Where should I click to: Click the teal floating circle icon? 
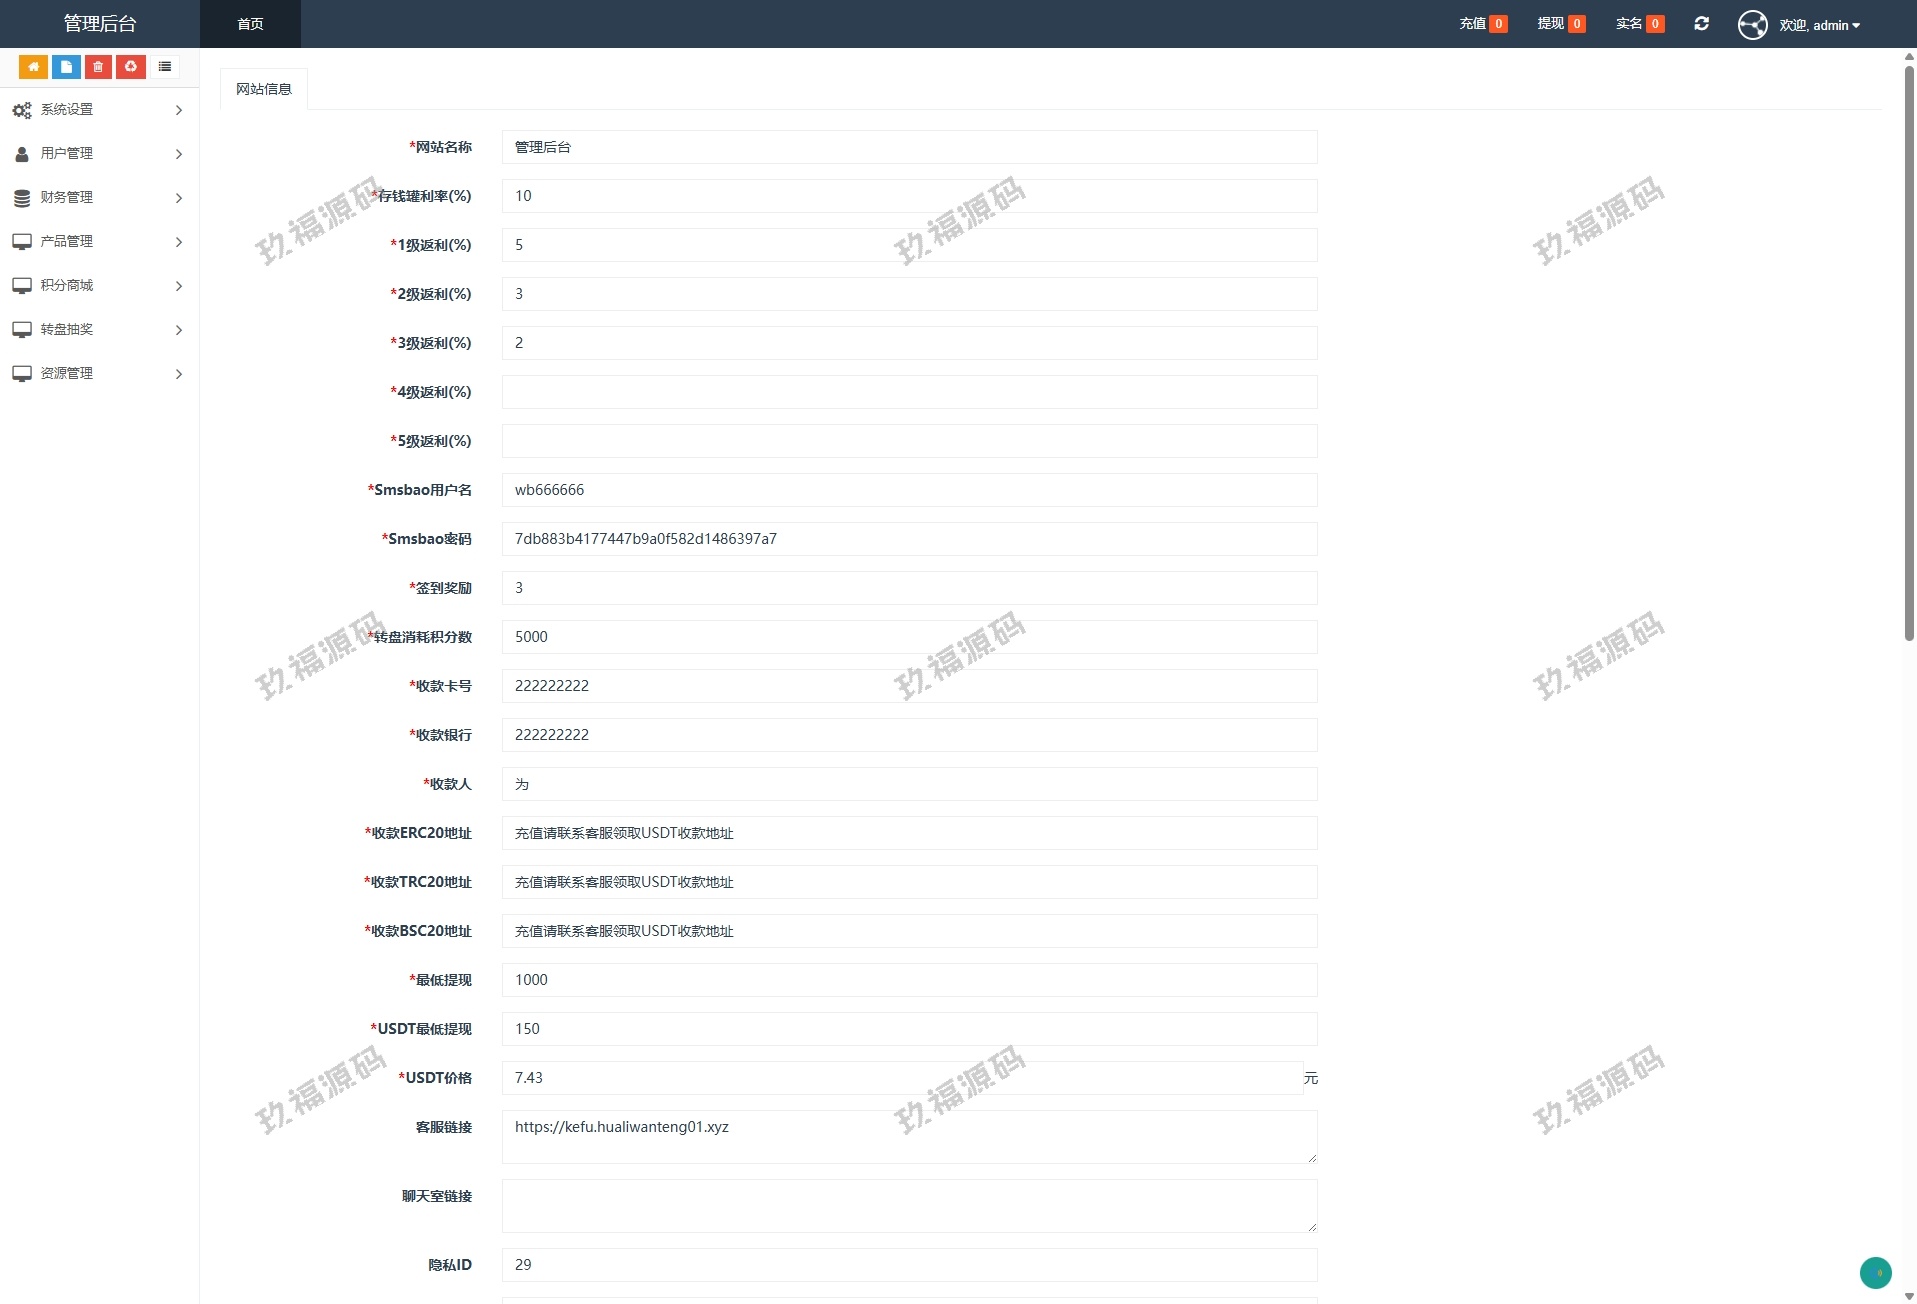pos(1875,1273)
